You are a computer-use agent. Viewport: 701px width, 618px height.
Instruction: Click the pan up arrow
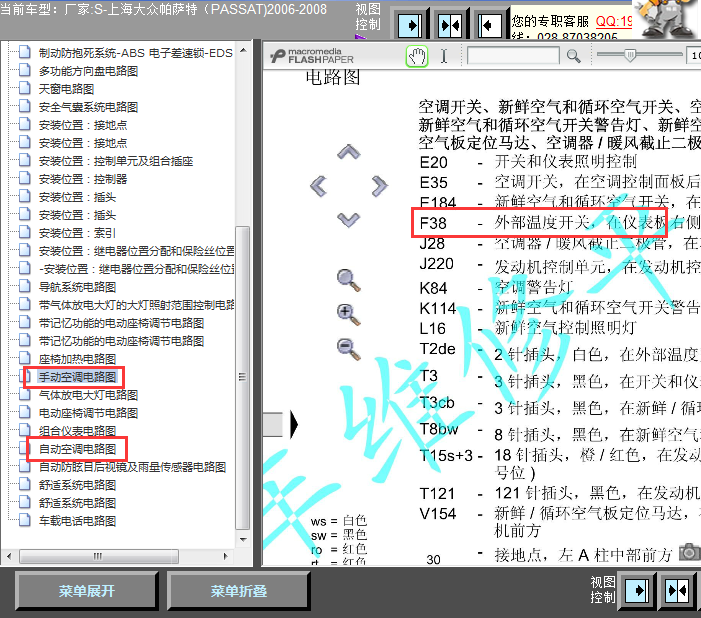(349, 152)
